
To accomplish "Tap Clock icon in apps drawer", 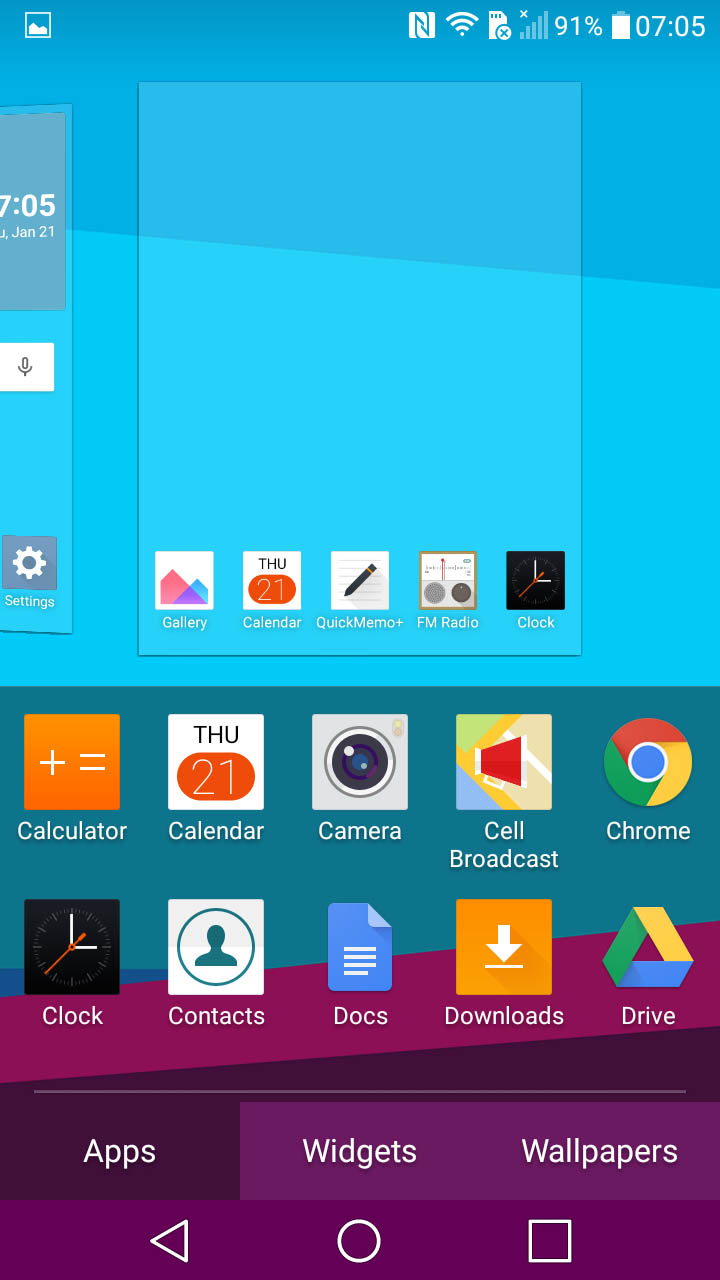I will click(x=72, y=947).
